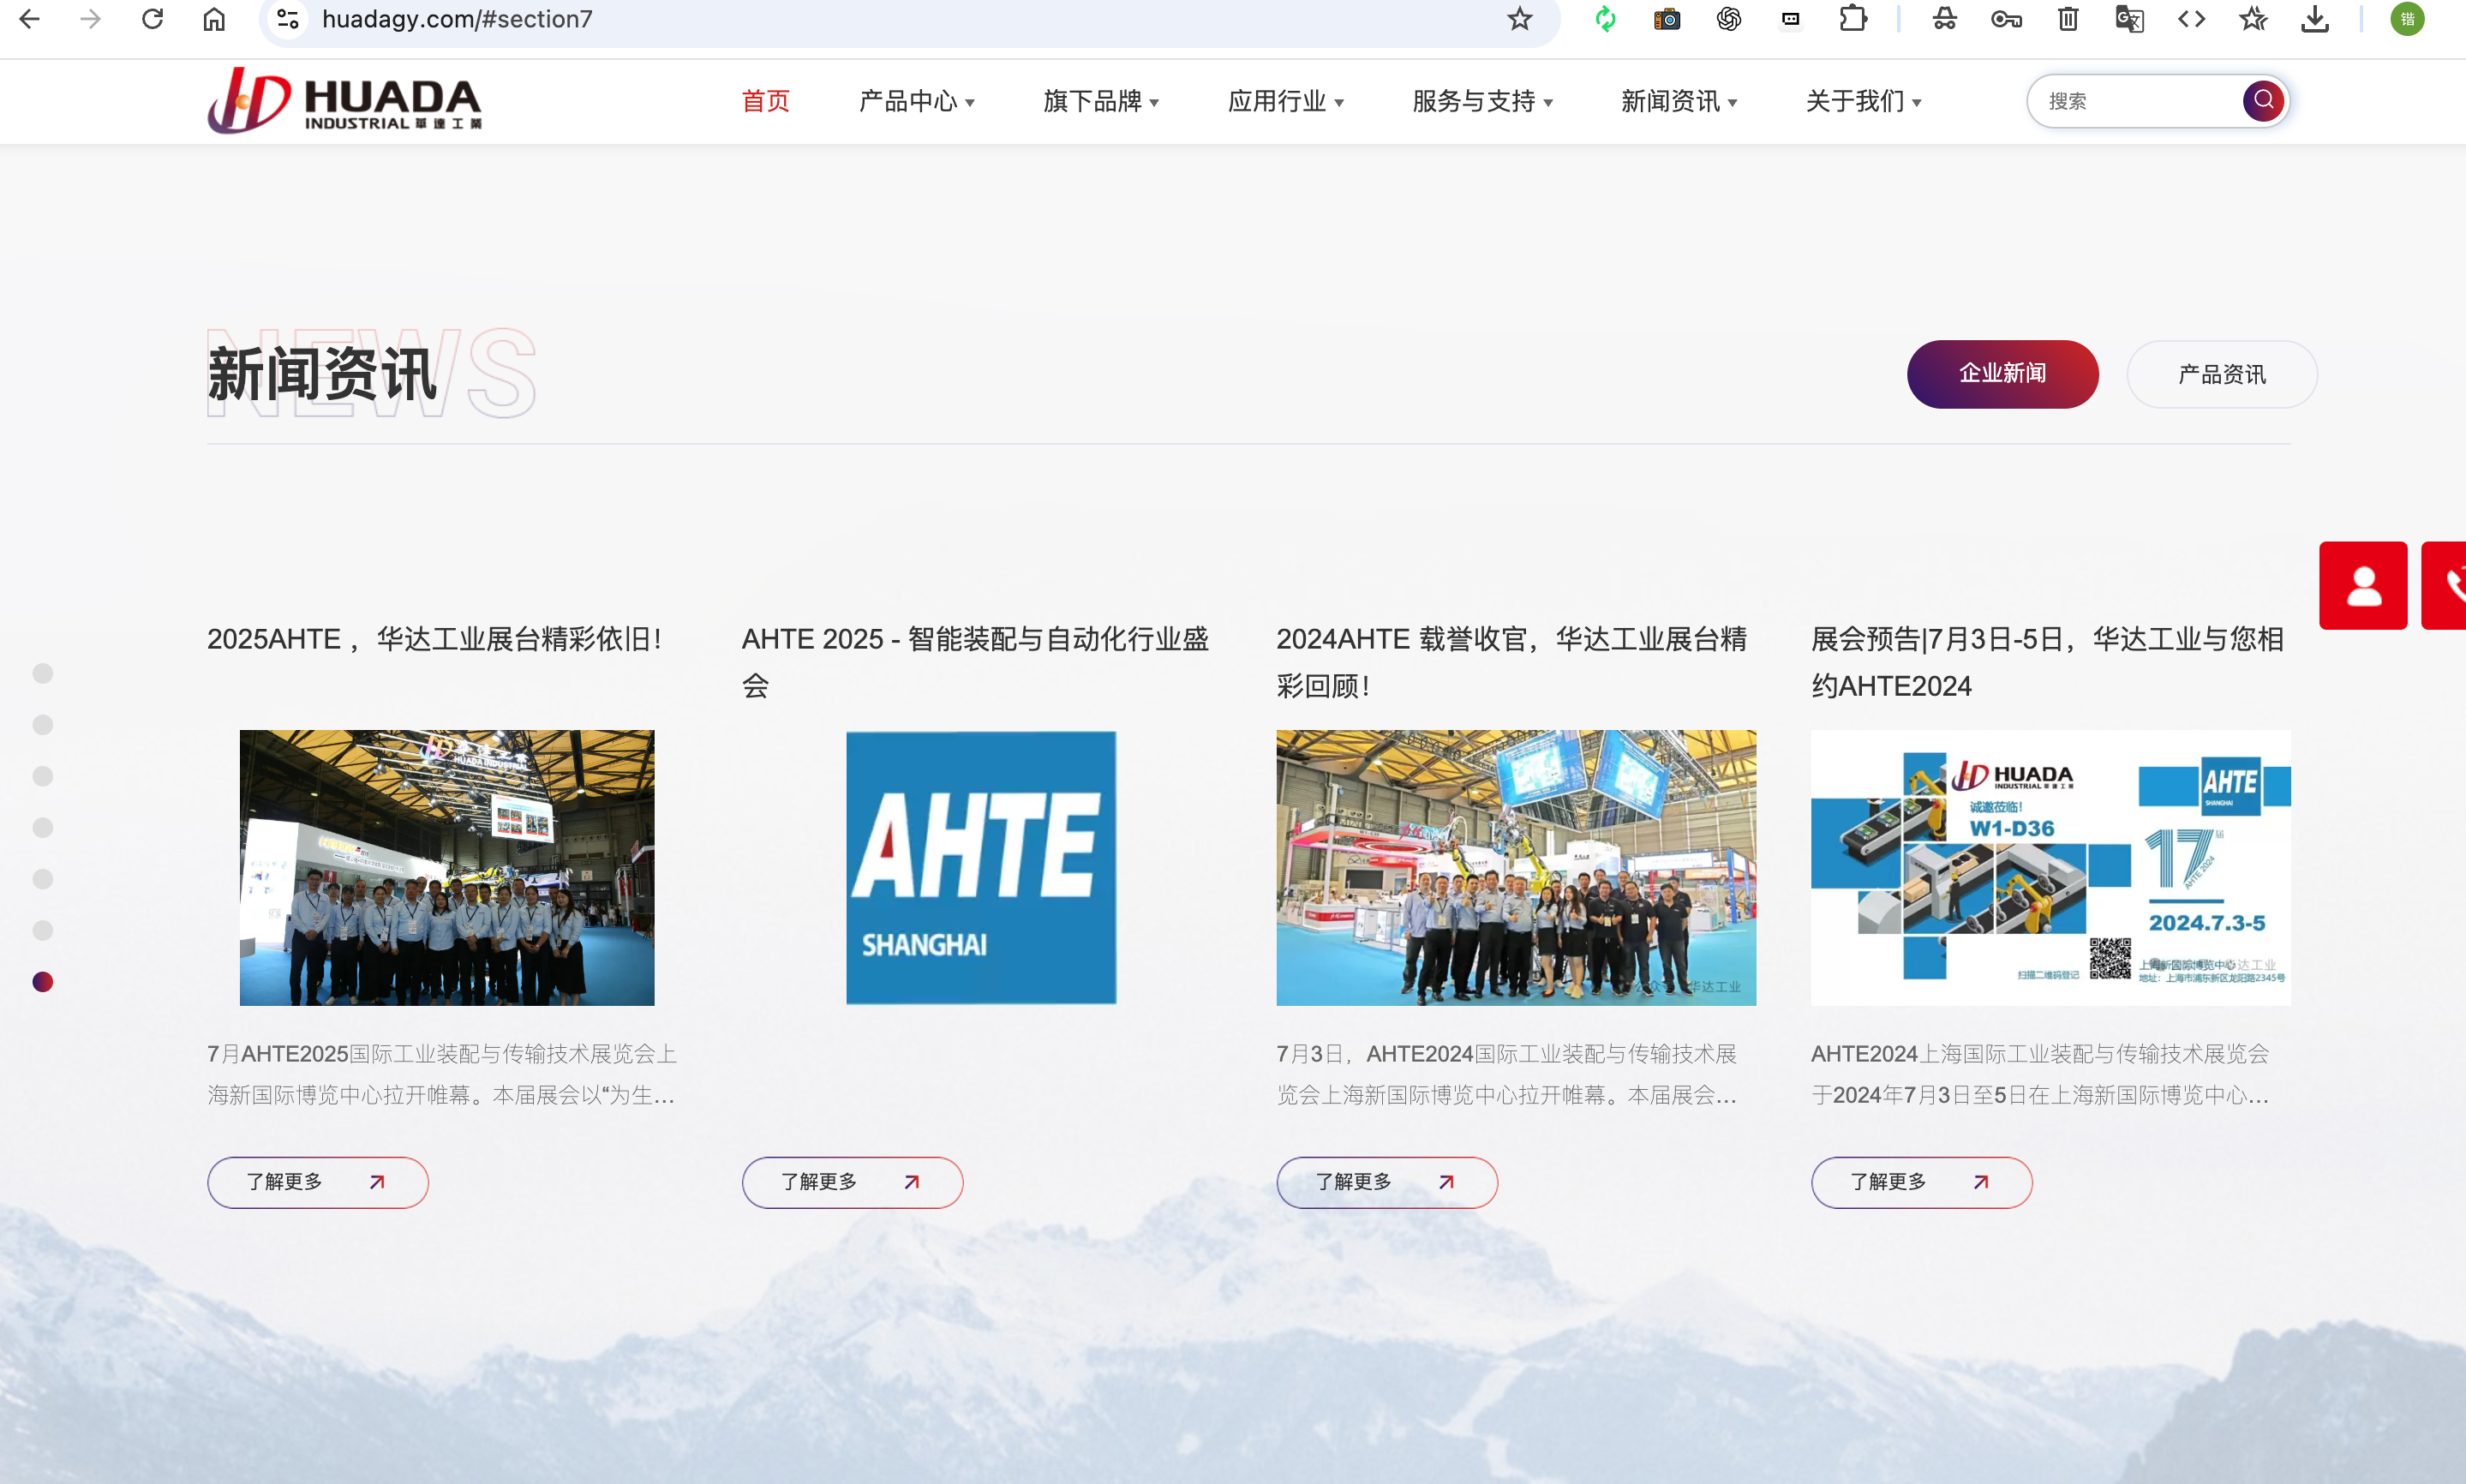Click the browser forward arrow
The image size is (2466, 1484).
(x=91, y=19)
